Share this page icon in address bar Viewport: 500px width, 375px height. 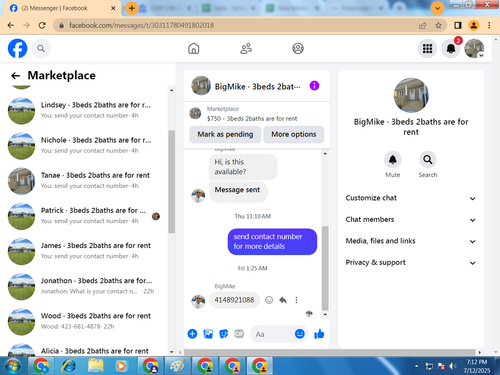(423, 25)
